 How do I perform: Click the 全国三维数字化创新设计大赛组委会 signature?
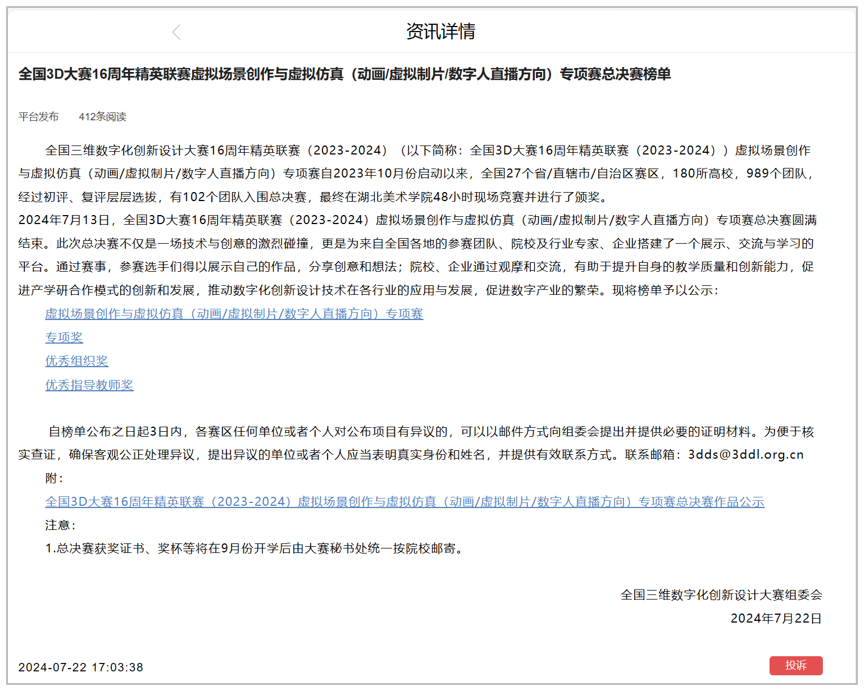tap(721, 595)
